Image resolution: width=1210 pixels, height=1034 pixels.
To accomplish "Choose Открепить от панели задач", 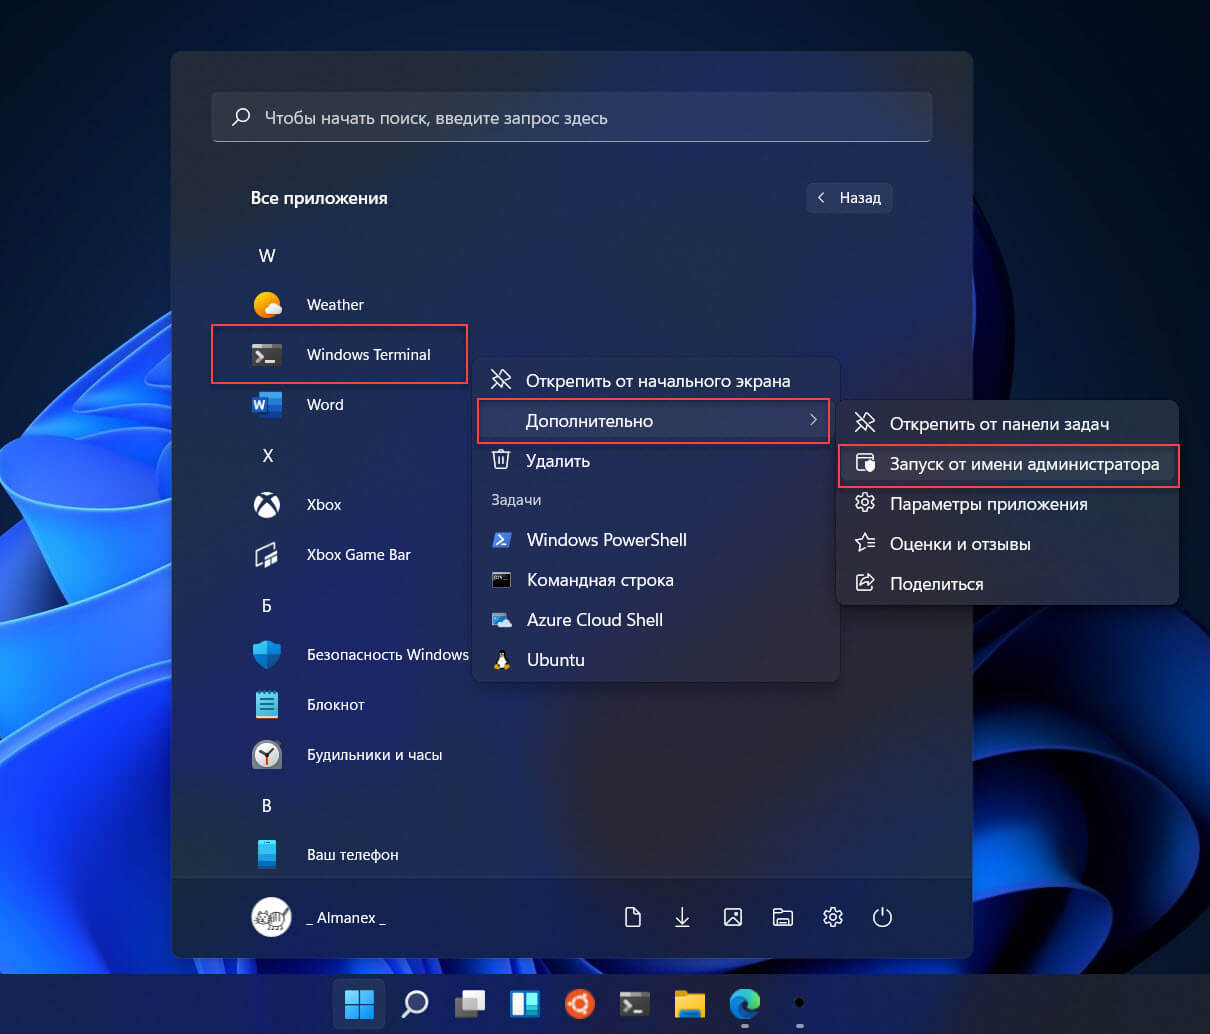I will point(1008,424).
